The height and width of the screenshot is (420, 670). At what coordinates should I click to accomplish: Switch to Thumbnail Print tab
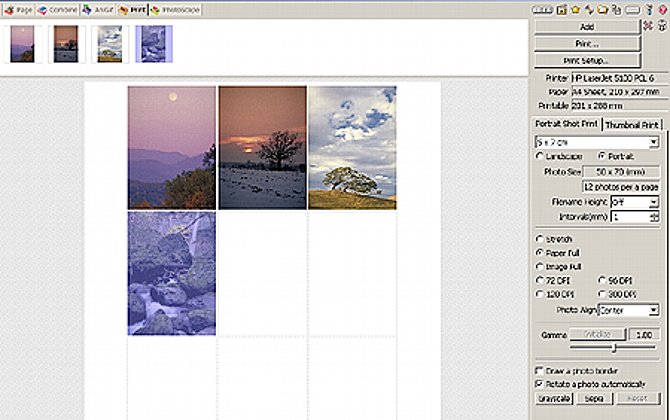[632, 125]
